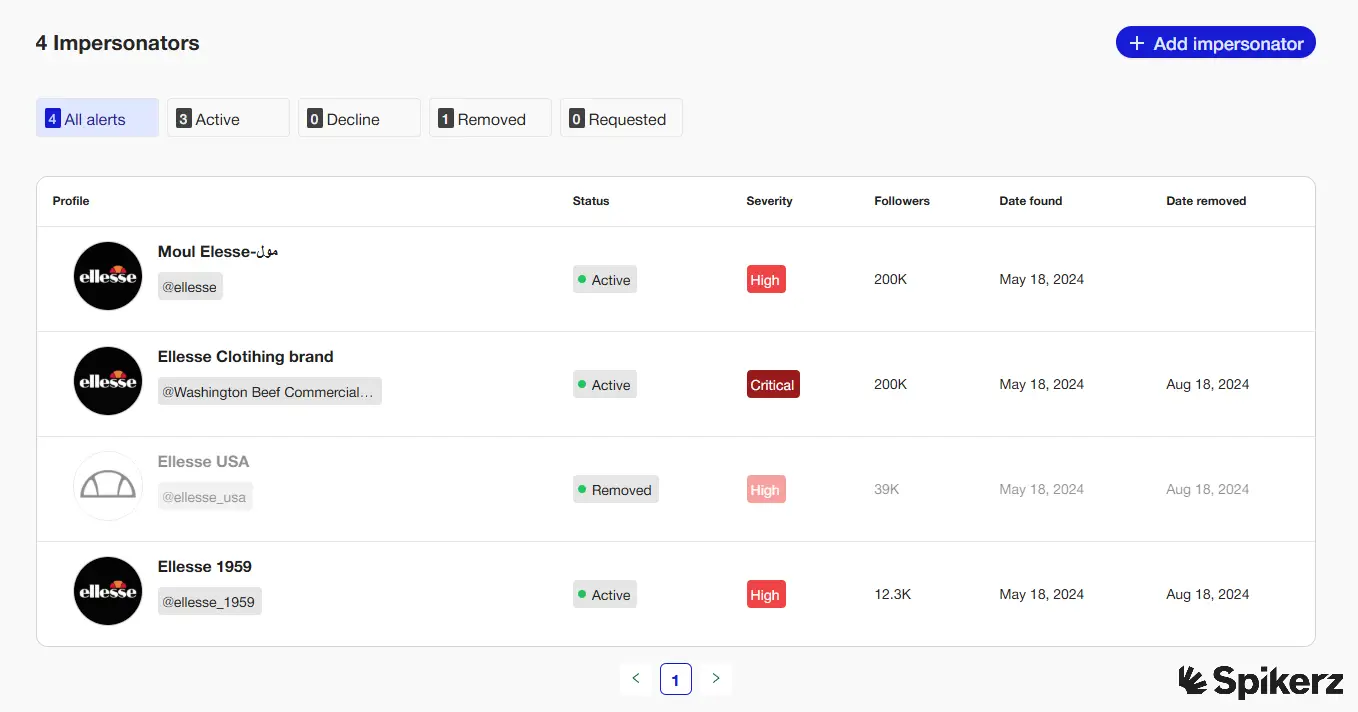Viewport: 1358px width, 712px height.
Task: Click May 18, 2024 in the Moul Elesse row
Action: [x=1042, y=279]
